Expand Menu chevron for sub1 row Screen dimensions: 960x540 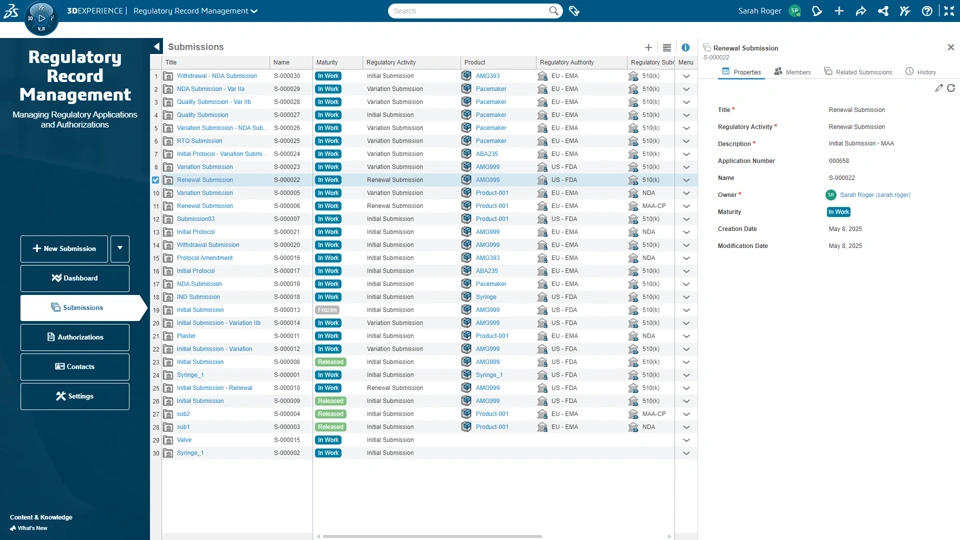point(686,427)
